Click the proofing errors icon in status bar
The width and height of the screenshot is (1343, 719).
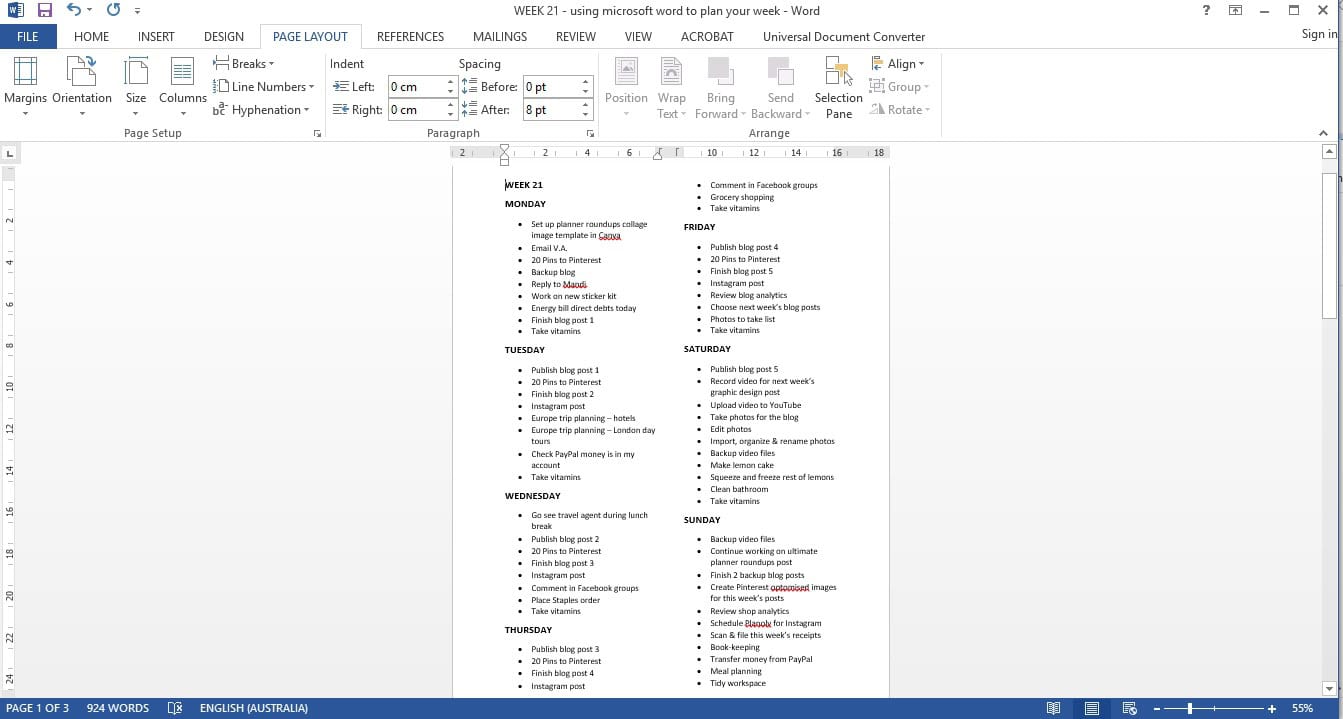click(x=175, y=708)
